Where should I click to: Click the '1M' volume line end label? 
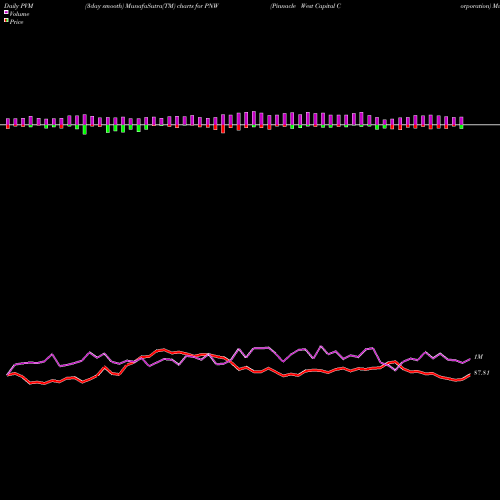tap(478, 357)
